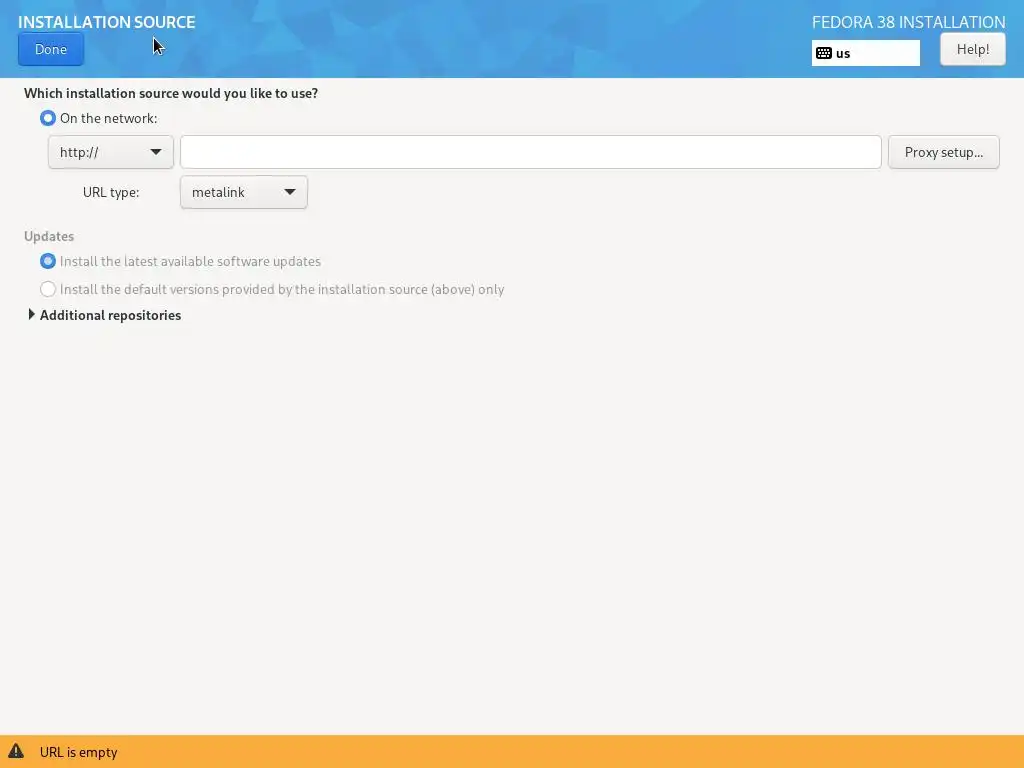
Task: Click the URL type label
Action: (x=111, y=193)
